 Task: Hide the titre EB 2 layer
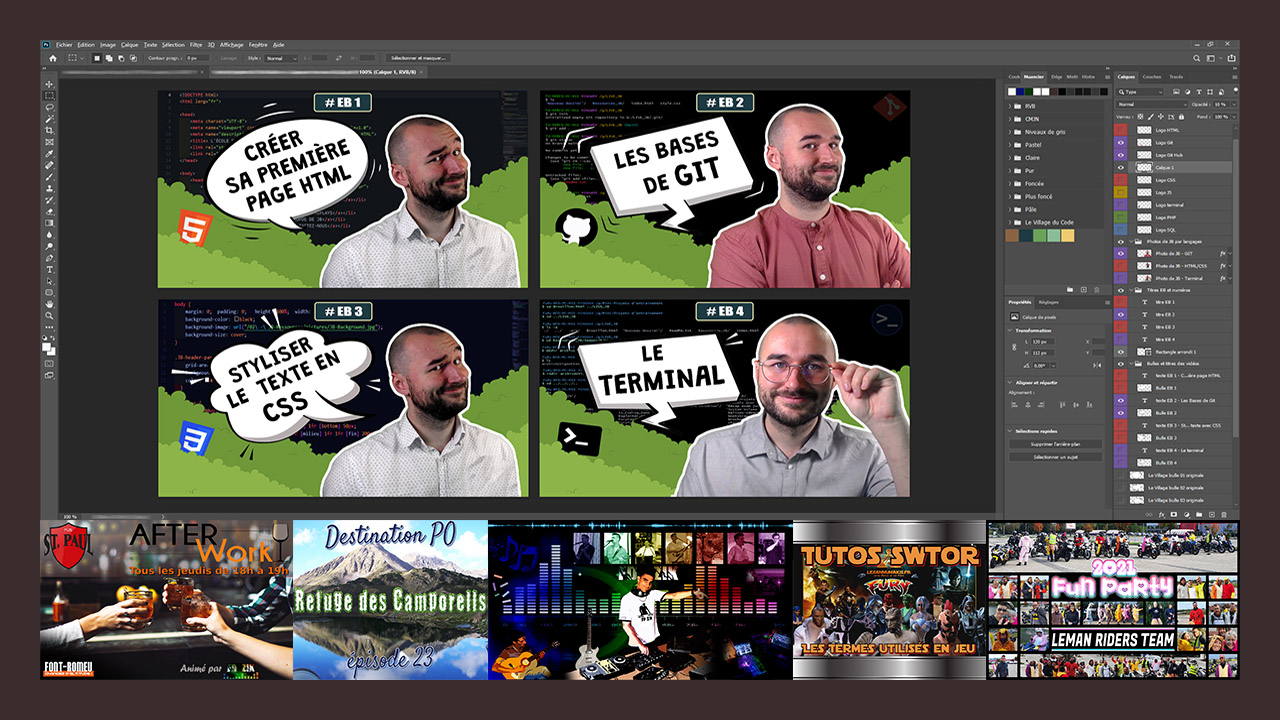[1121, 314]
